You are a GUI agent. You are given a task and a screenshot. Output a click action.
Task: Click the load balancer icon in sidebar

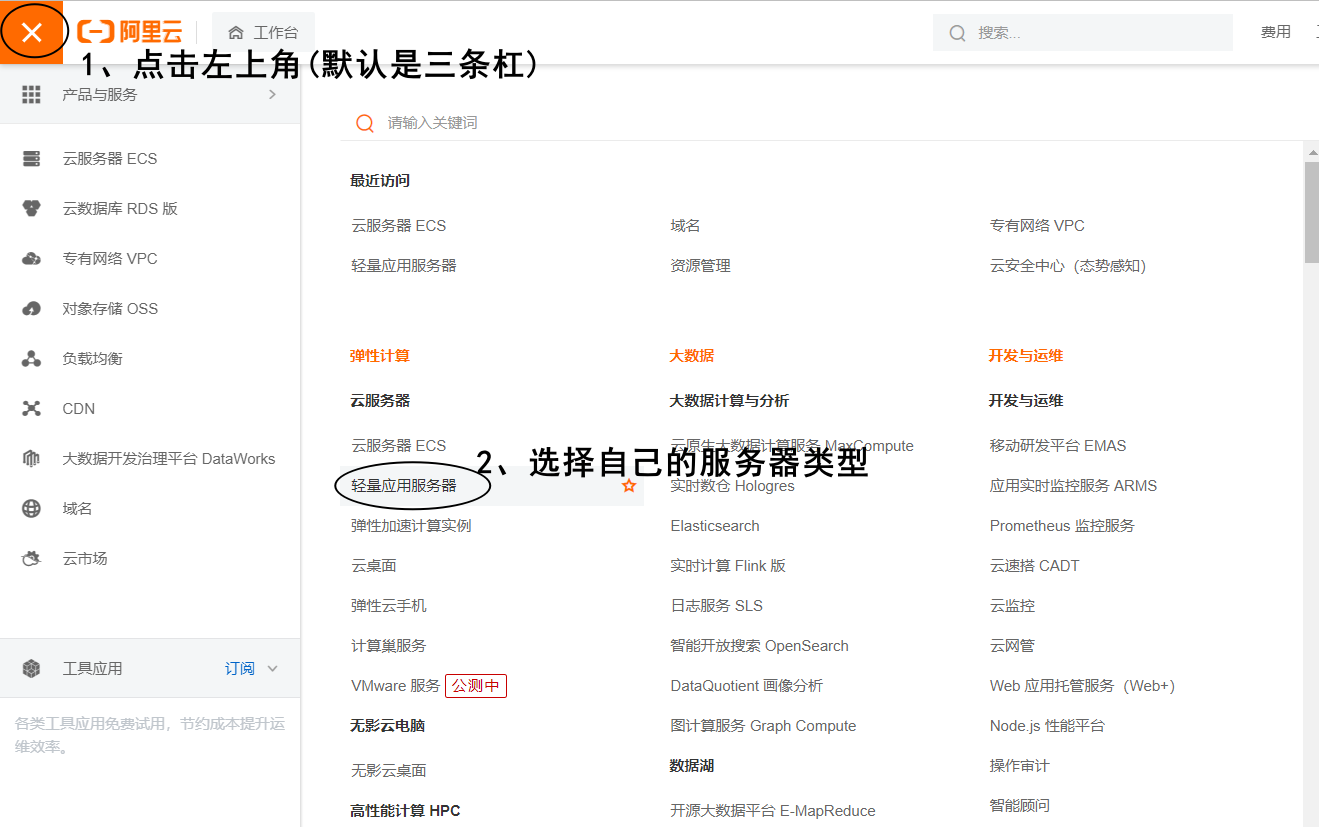tap(31, 359)
